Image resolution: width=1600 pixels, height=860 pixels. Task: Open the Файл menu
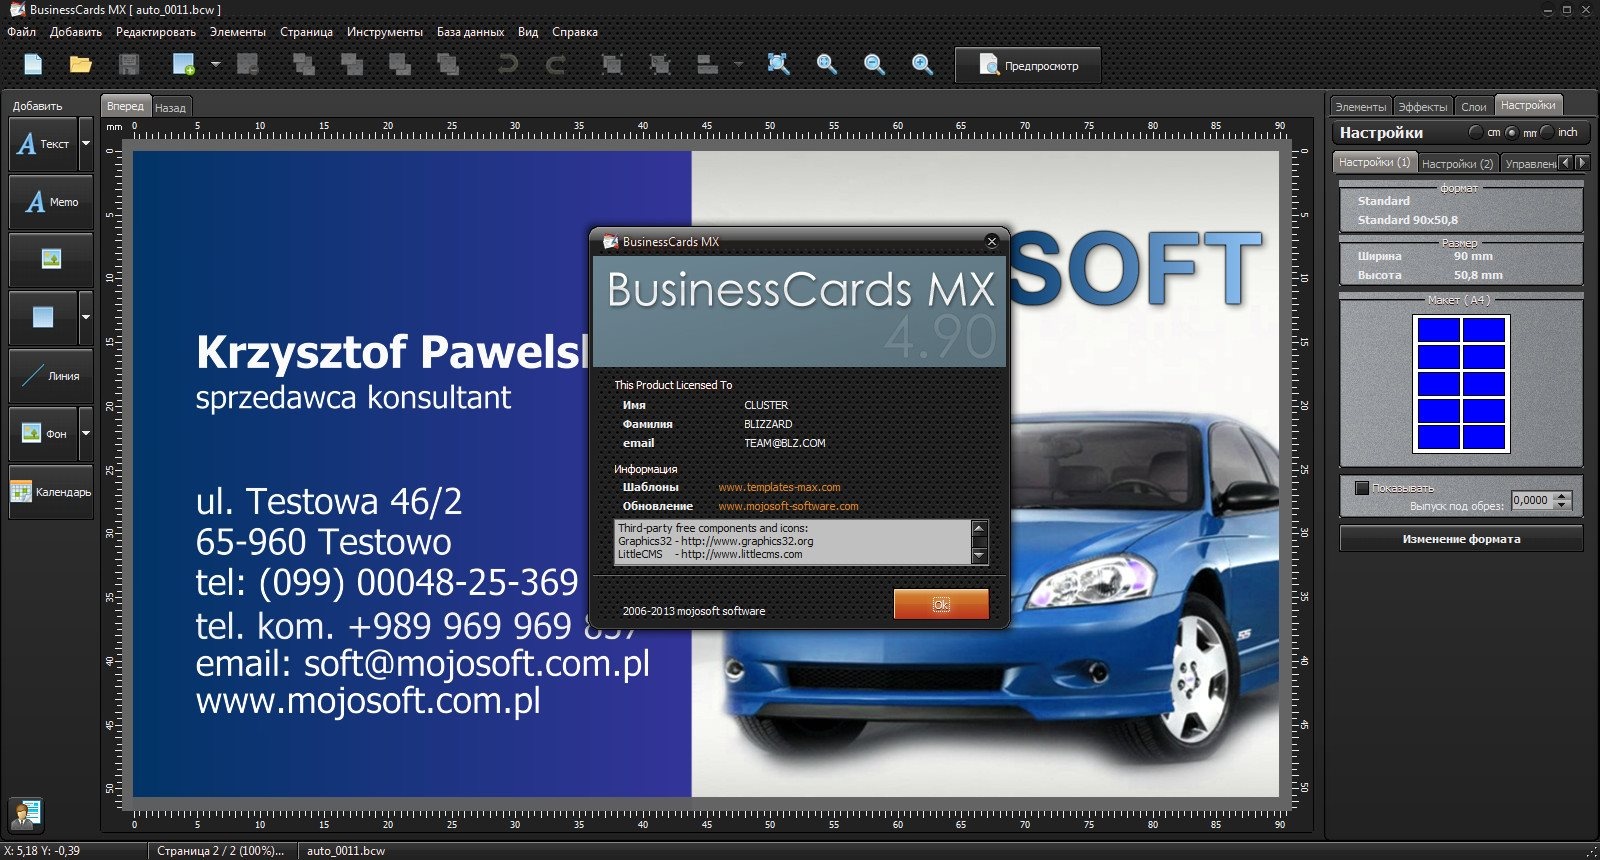point(21,32)
